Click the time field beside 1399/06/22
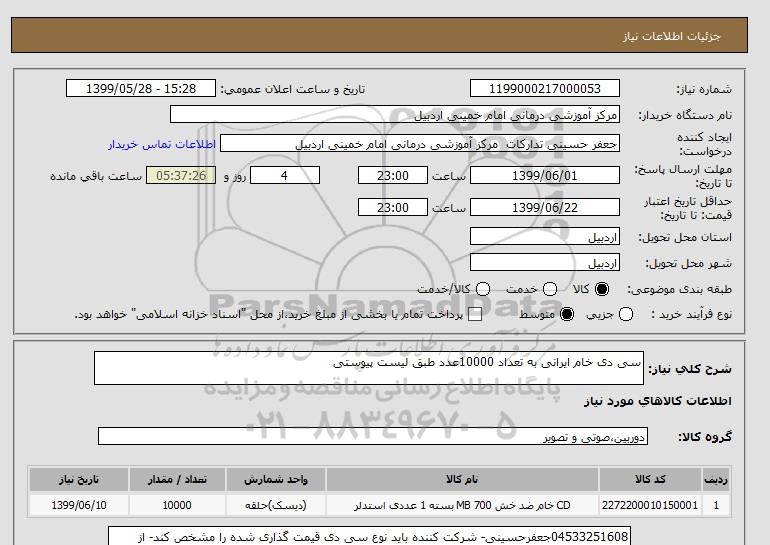The width and height of the screenshot is (770, 545). (x=393, y=207)
